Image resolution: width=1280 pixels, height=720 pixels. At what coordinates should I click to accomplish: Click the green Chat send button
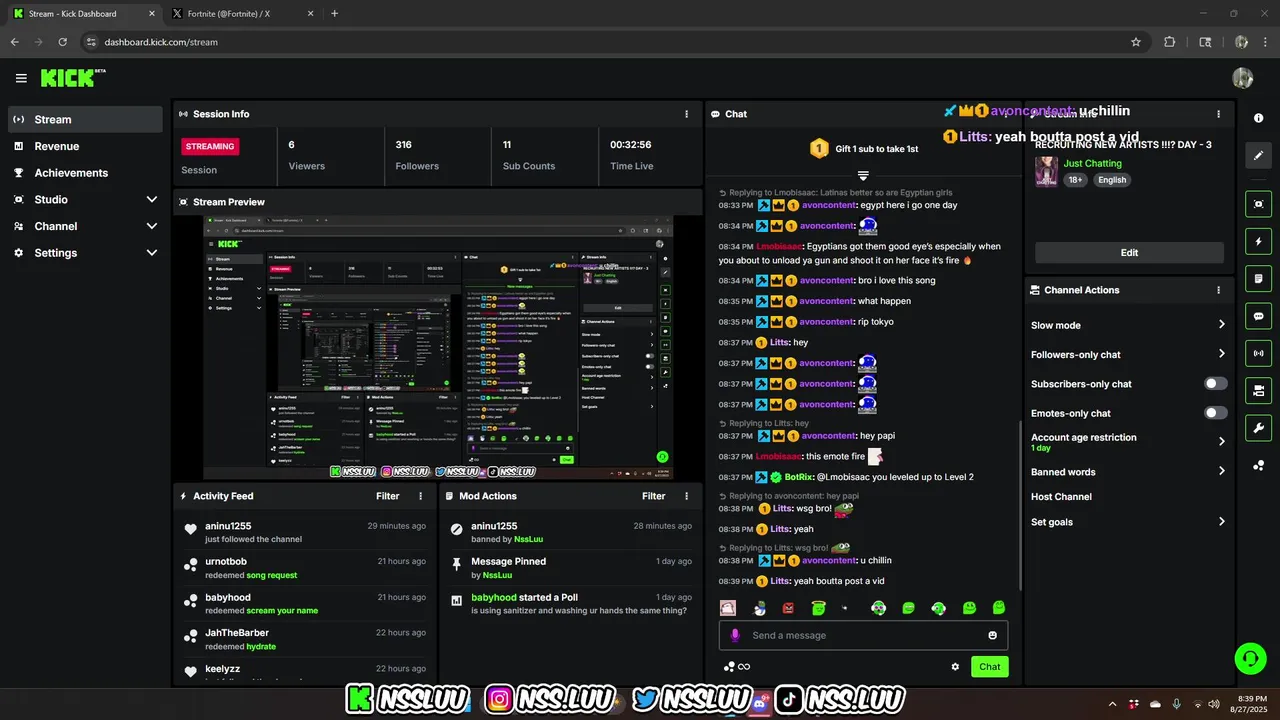click(x=989, y=667)
